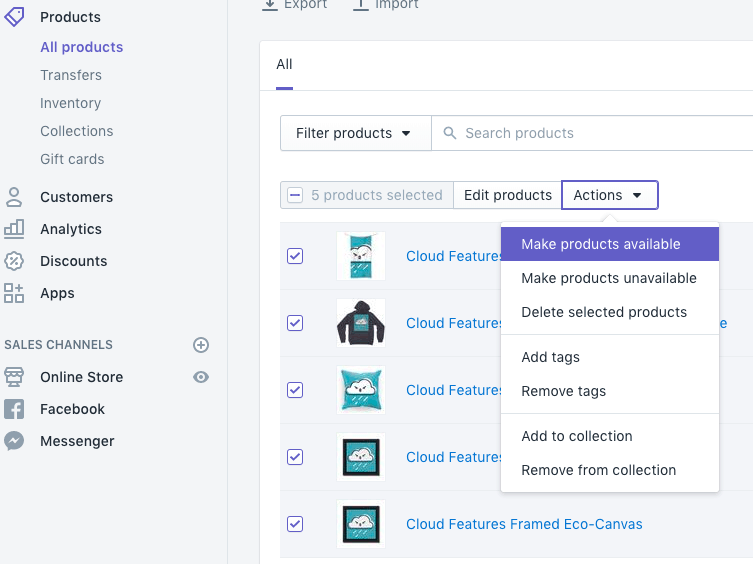Viewport: 753px width, 564px height.
Task: Uncheck the Cloud Features Framed Eco-Canvas checkbox
Action: tap(295, 524)
